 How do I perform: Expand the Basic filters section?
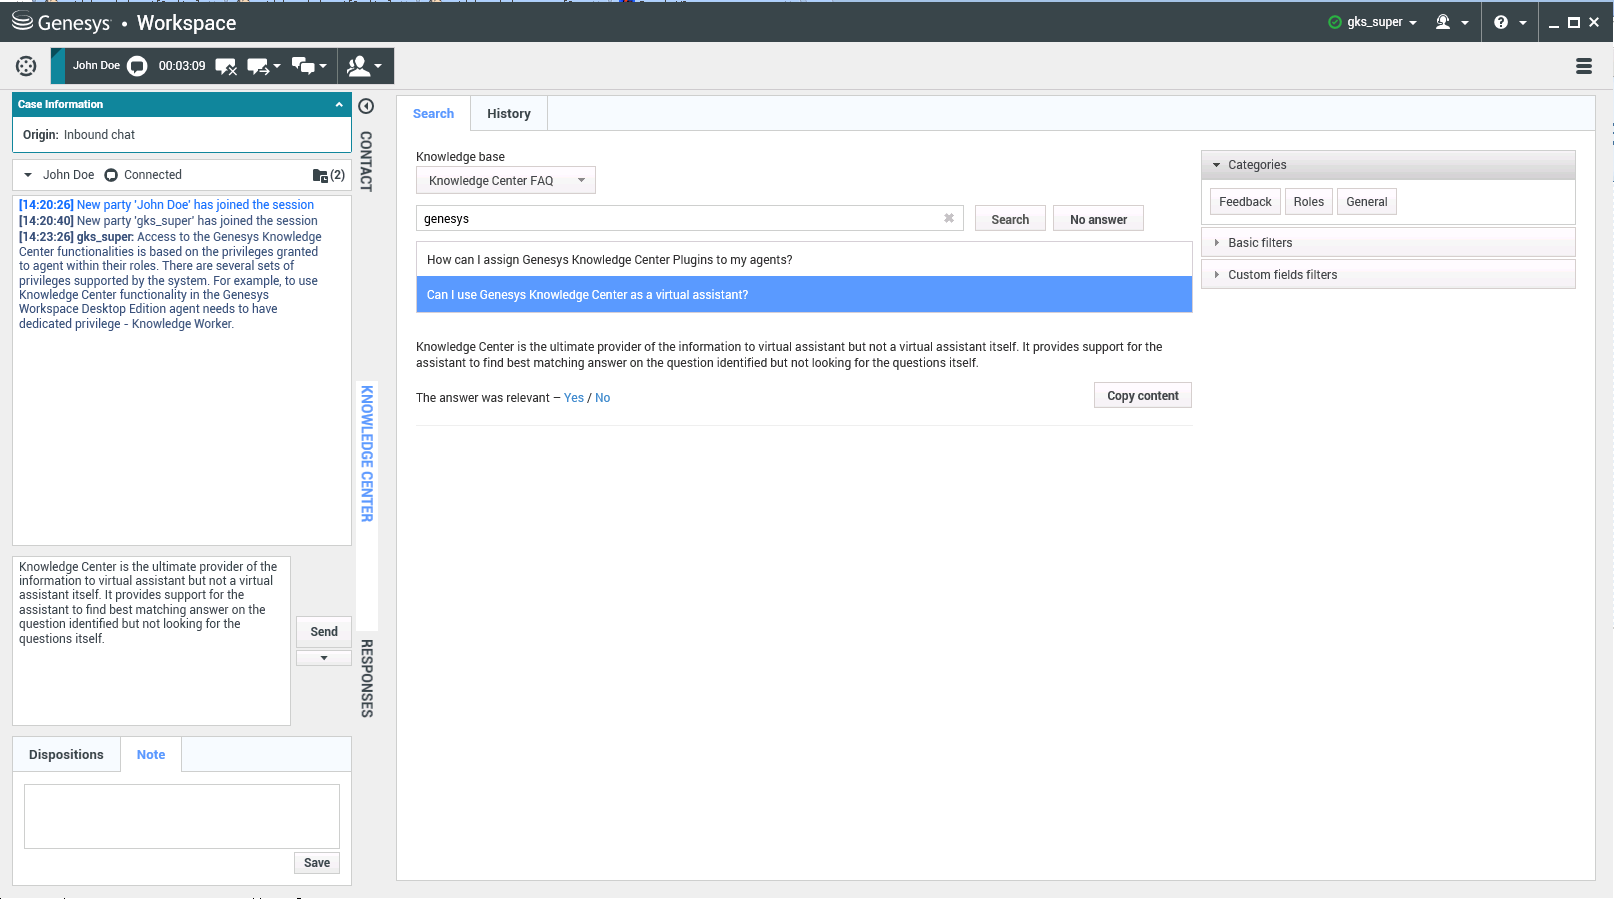tap(1259, 243)
